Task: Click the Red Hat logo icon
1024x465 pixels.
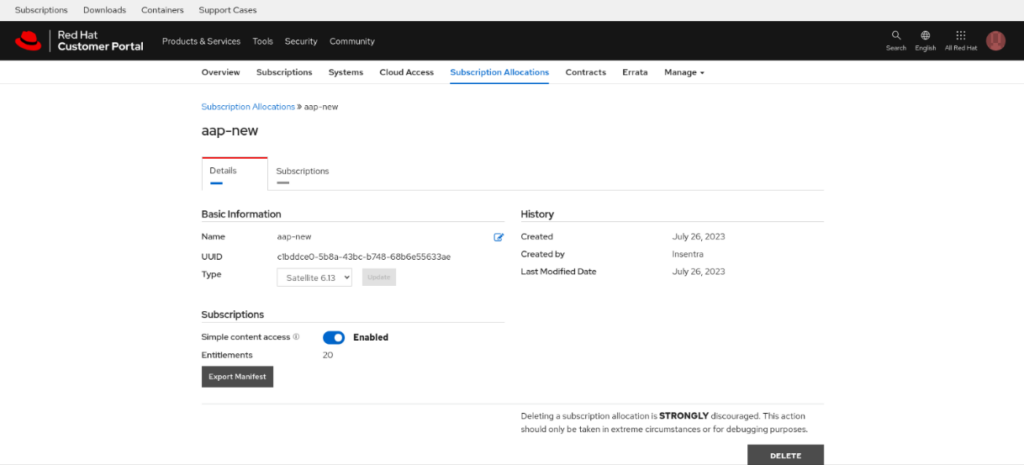Action: pos(27,41)
